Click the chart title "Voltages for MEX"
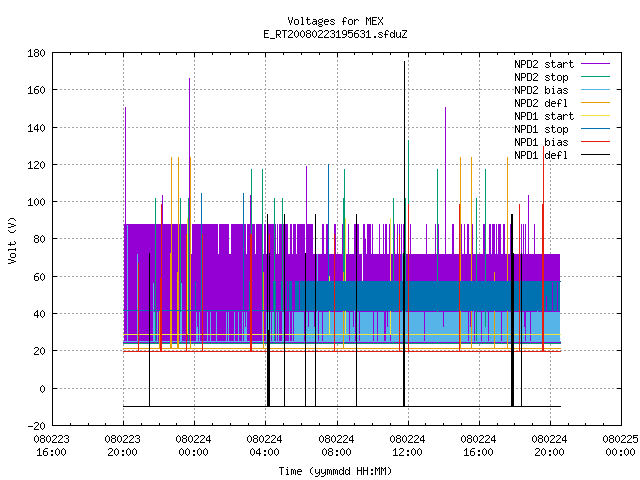The height and width of the screenshot is (480, 640). click(x=335, y=21)
